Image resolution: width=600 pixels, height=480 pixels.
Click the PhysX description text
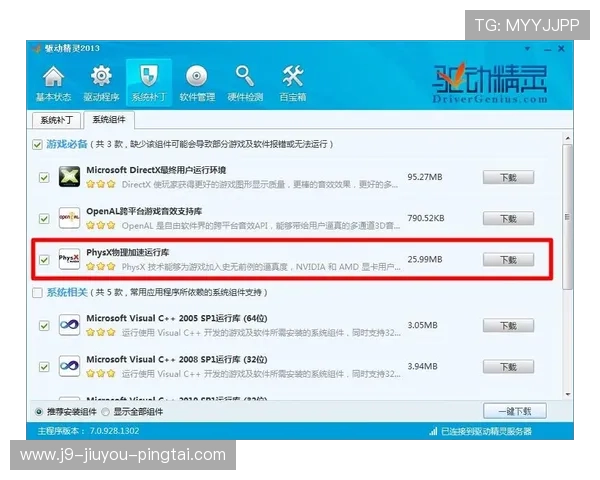(261, 267)
